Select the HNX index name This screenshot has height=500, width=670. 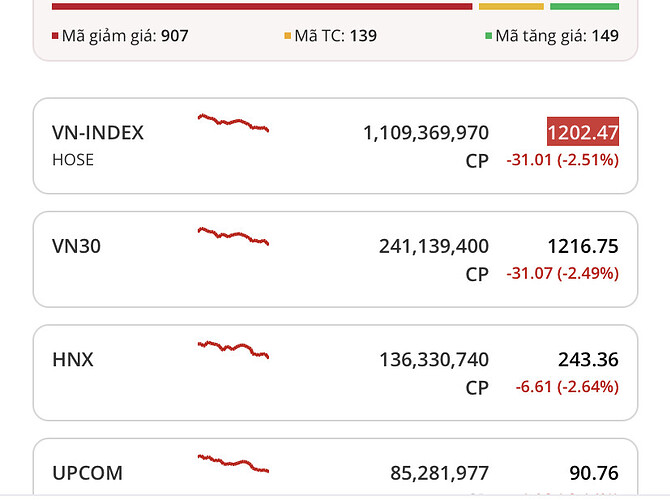click(73, 359)
